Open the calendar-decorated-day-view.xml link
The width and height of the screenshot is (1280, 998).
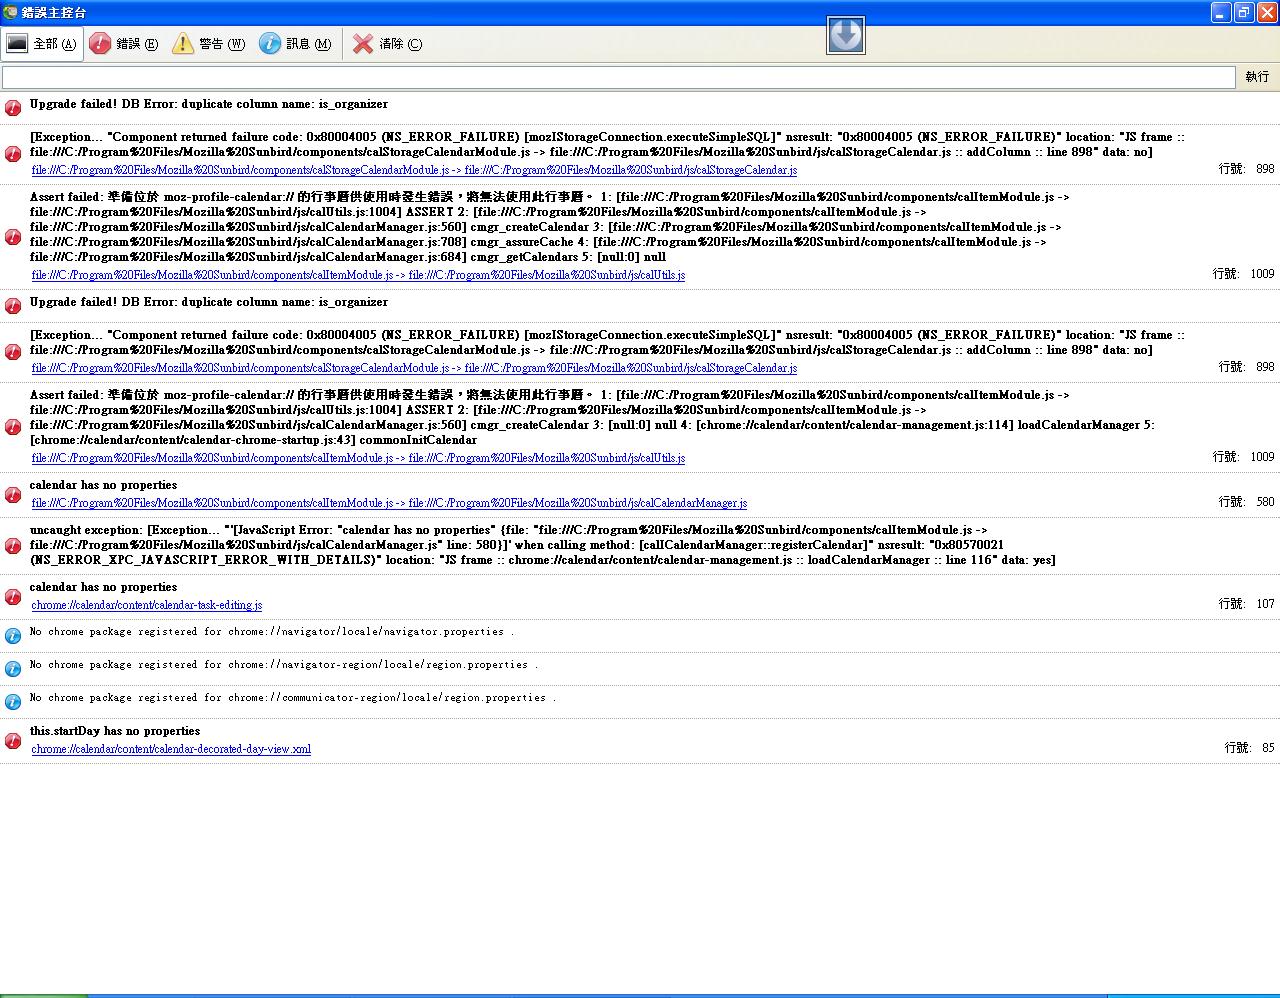(171, 749)
